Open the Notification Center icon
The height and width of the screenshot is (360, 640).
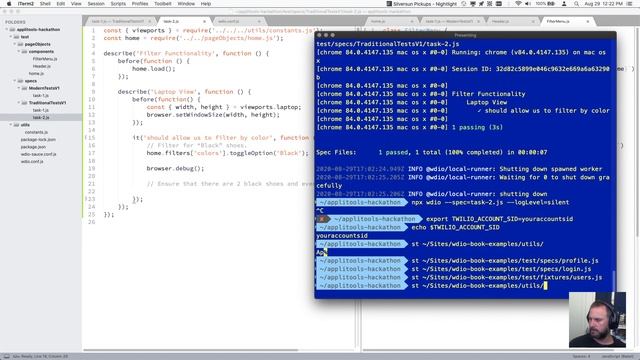tap(631, 4)
